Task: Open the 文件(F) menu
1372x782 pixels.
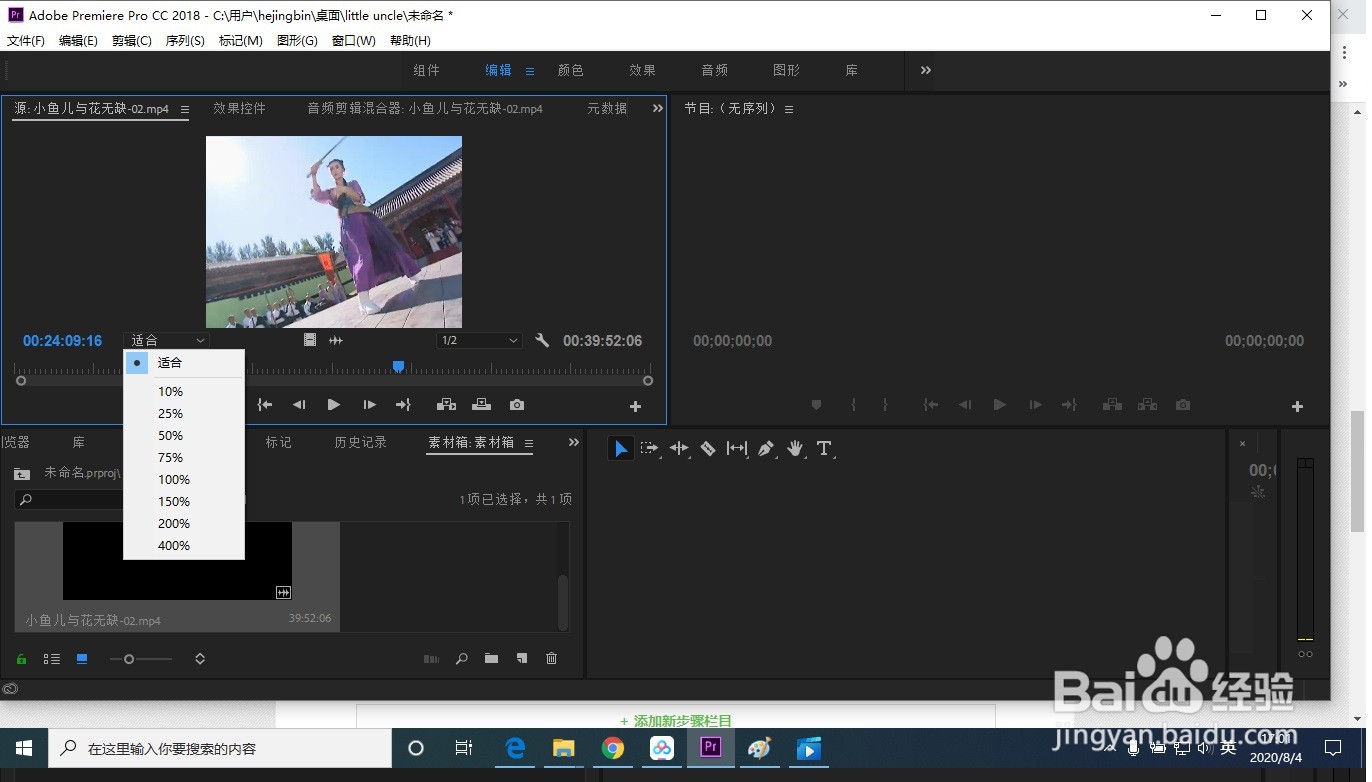Action: [x=26, y=41]
